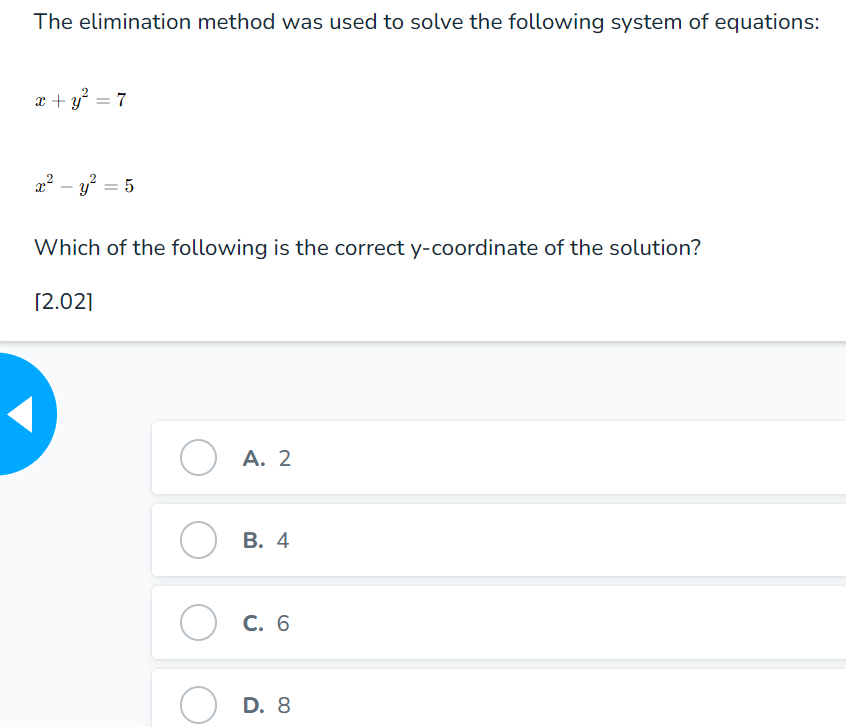846x727 pixels.
Task: Click the white triangle inside the blue button
Action: [20, 413]
